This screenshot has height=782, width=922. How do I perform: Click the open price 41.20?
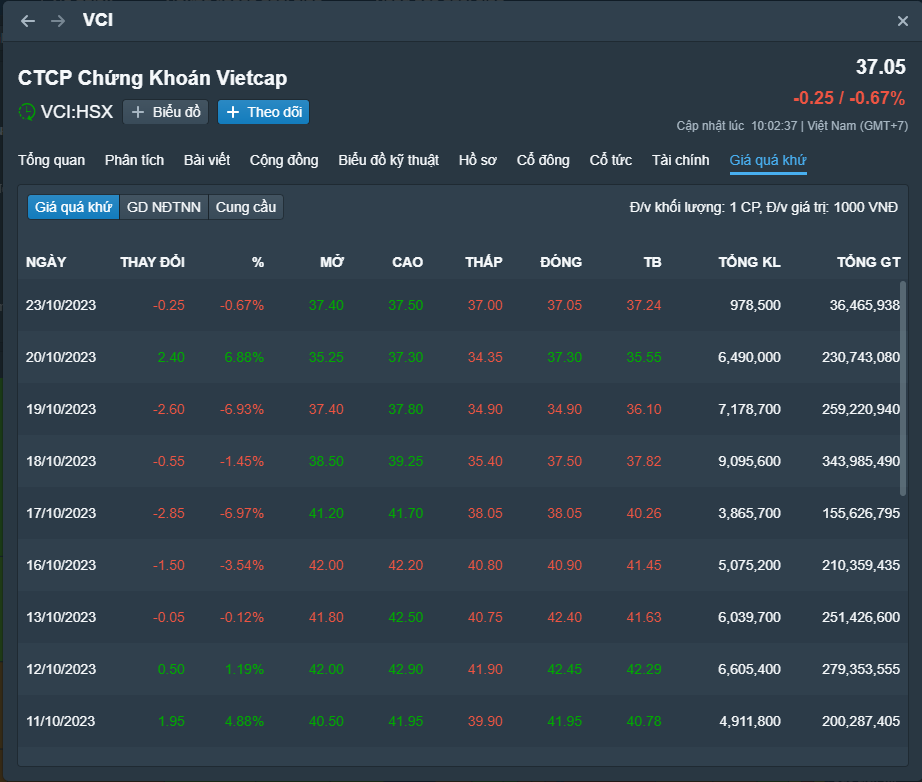pos(326,513)
